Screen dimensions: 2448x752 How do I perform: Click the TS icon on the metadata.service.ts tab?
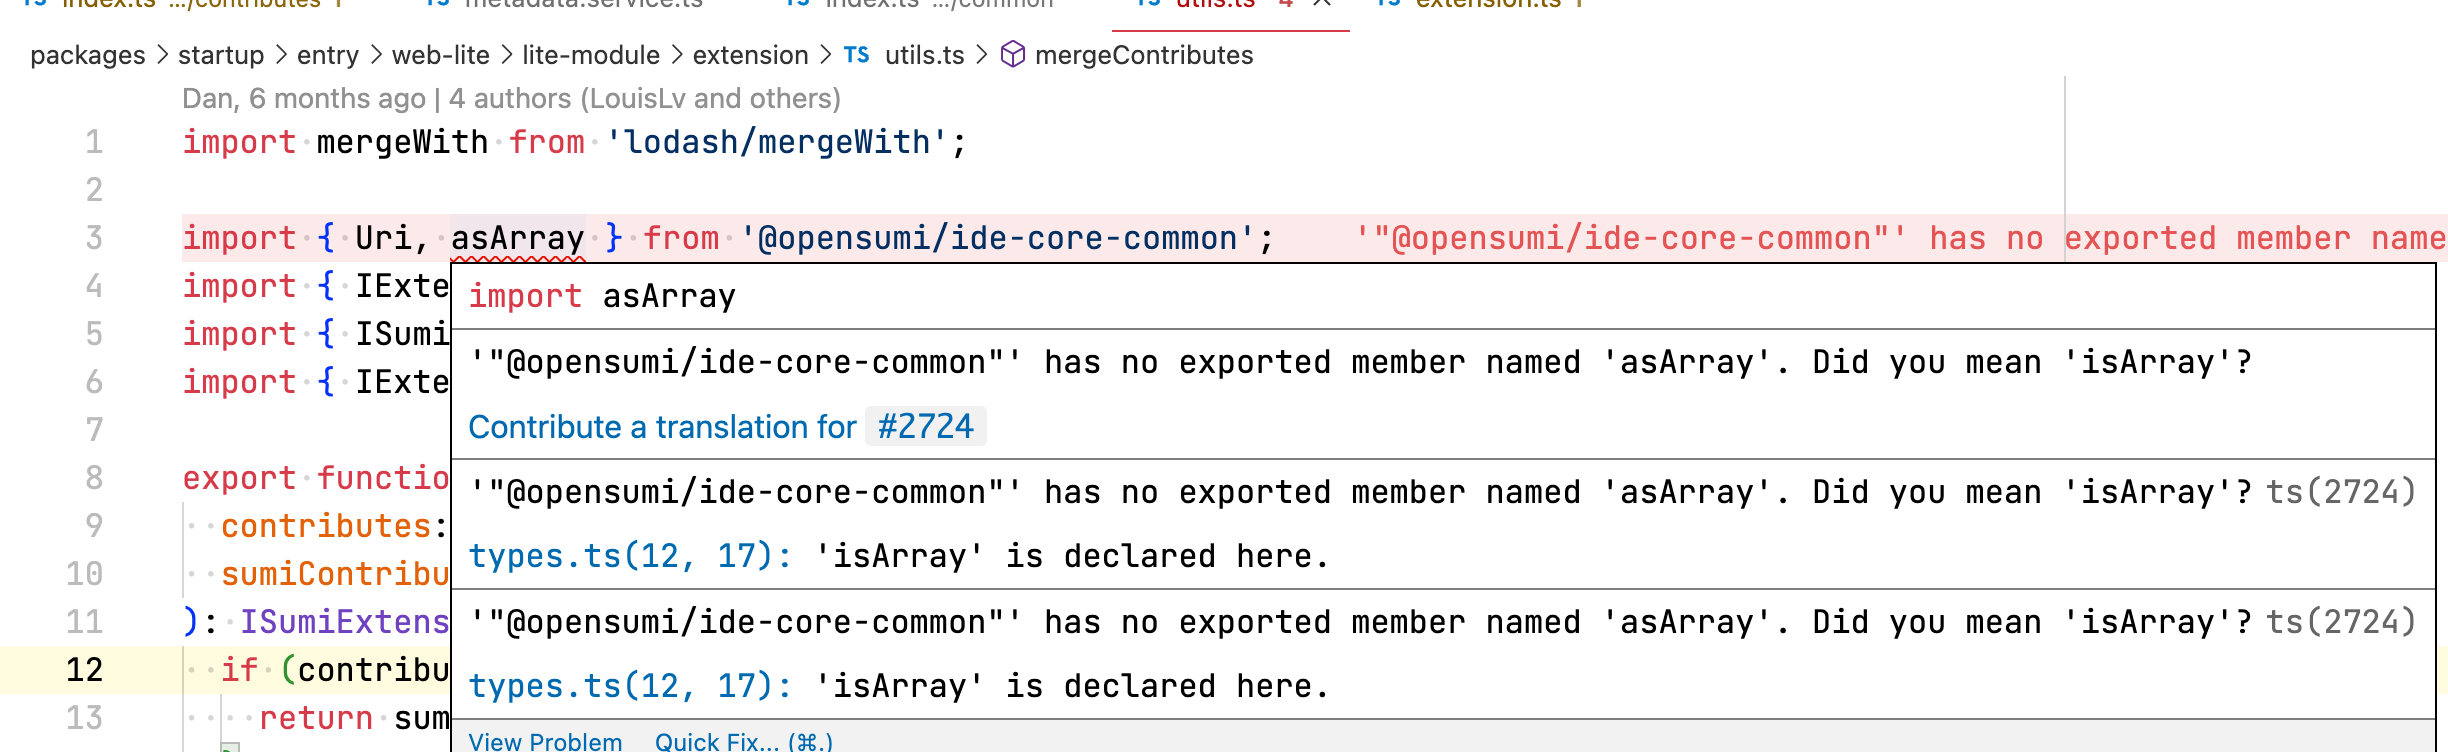point(436,3)
